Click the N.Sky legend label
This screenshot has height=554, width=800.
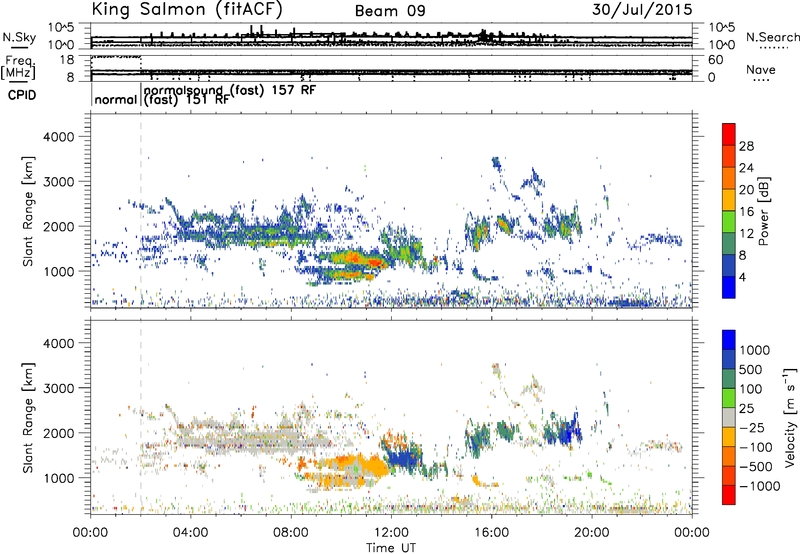point(19,37)
